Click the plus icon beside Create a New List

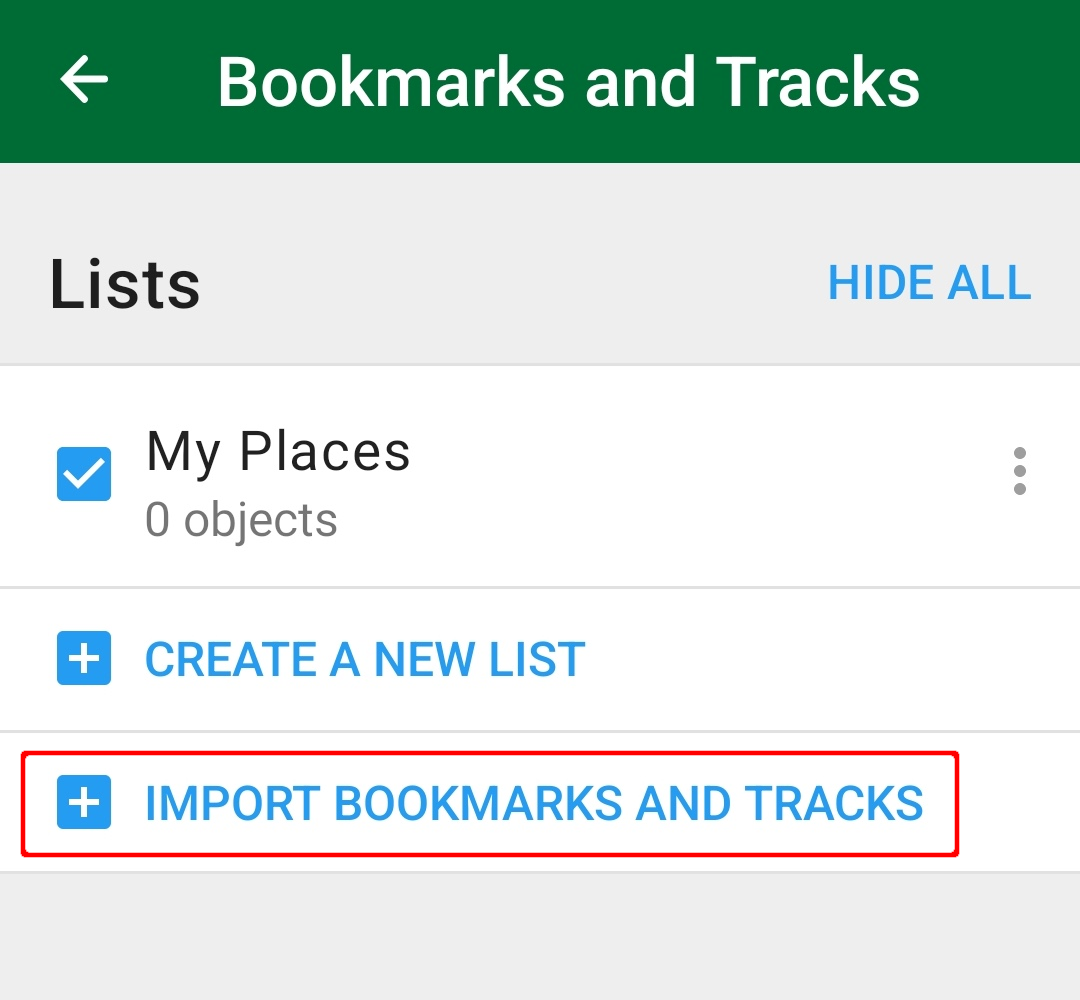(84, 658)
